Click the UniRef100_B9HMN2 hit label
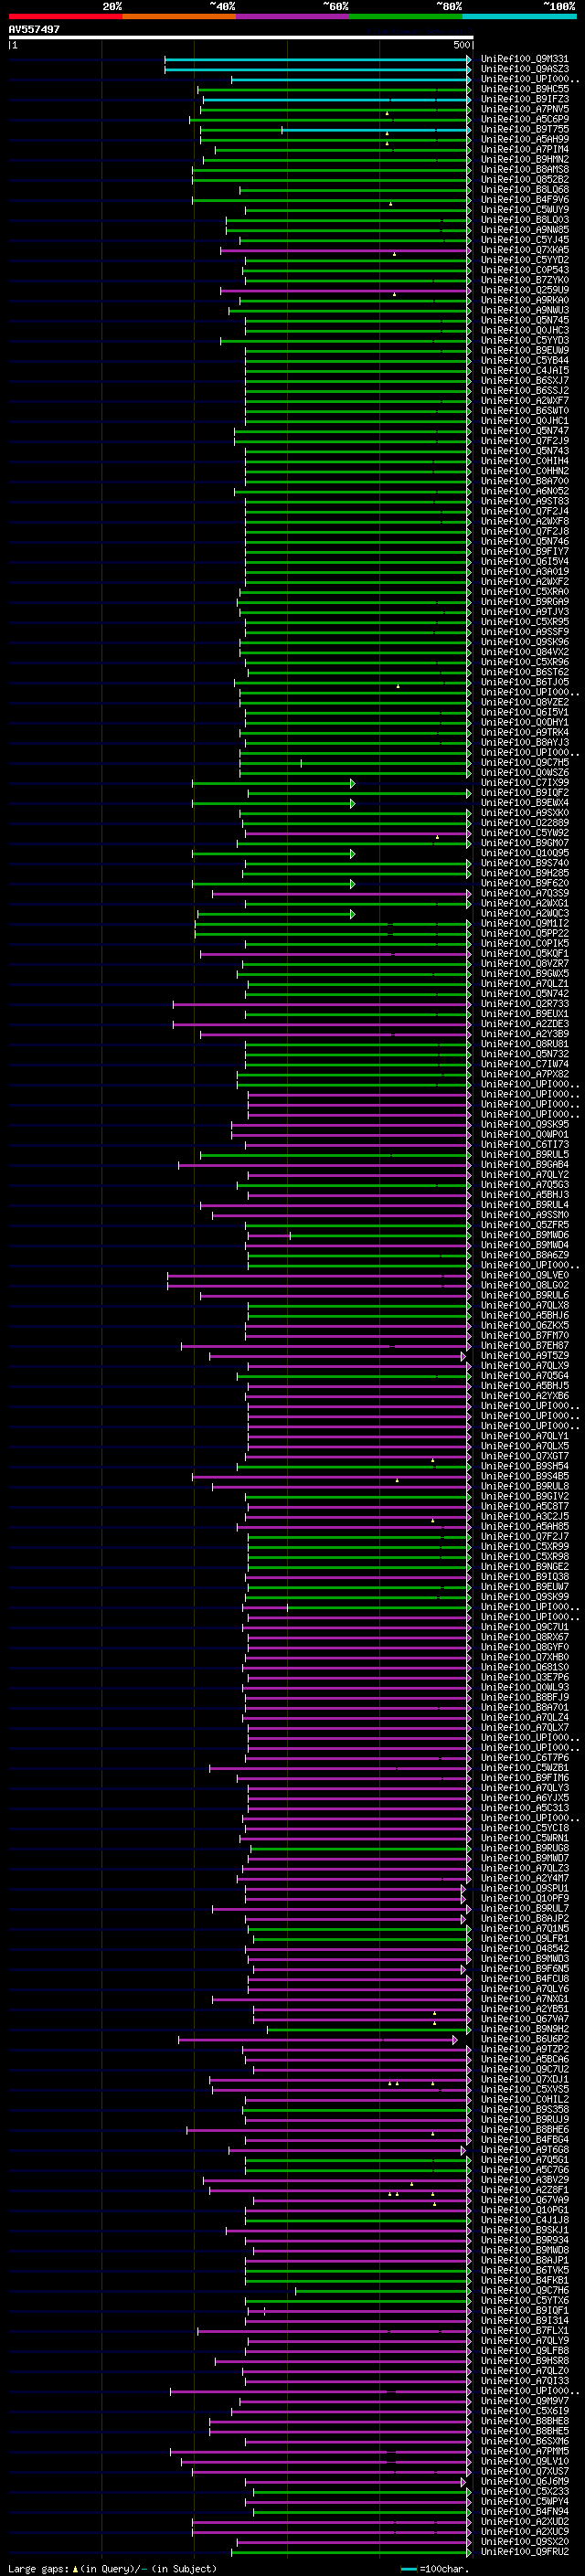This screenshot has height=2576, width=585. 524,159
